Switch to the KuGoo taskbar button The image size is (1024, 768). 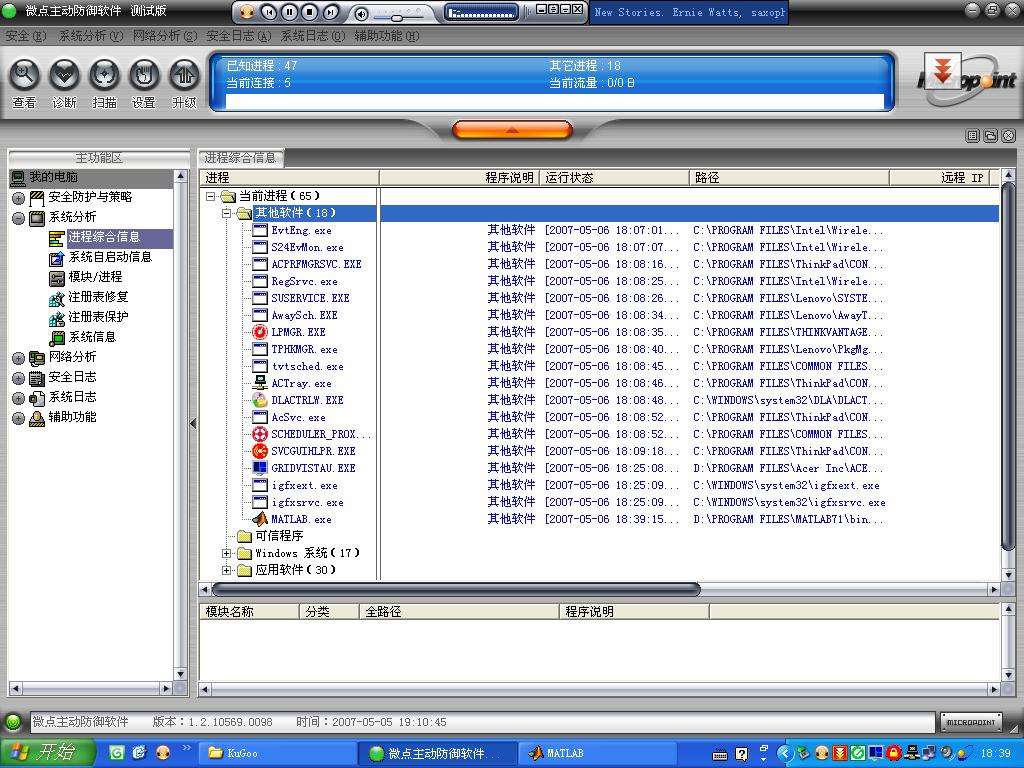pos(278,753)
